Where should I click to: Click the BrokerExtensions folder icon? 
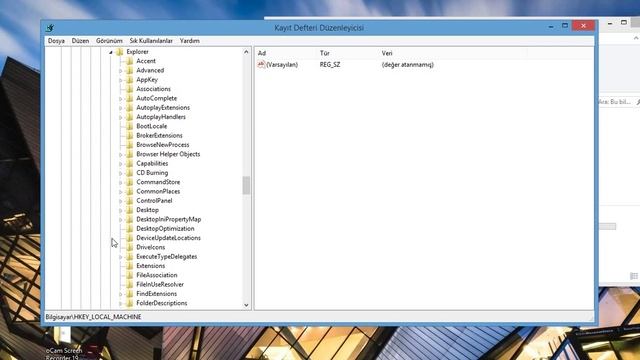[129, 136]
